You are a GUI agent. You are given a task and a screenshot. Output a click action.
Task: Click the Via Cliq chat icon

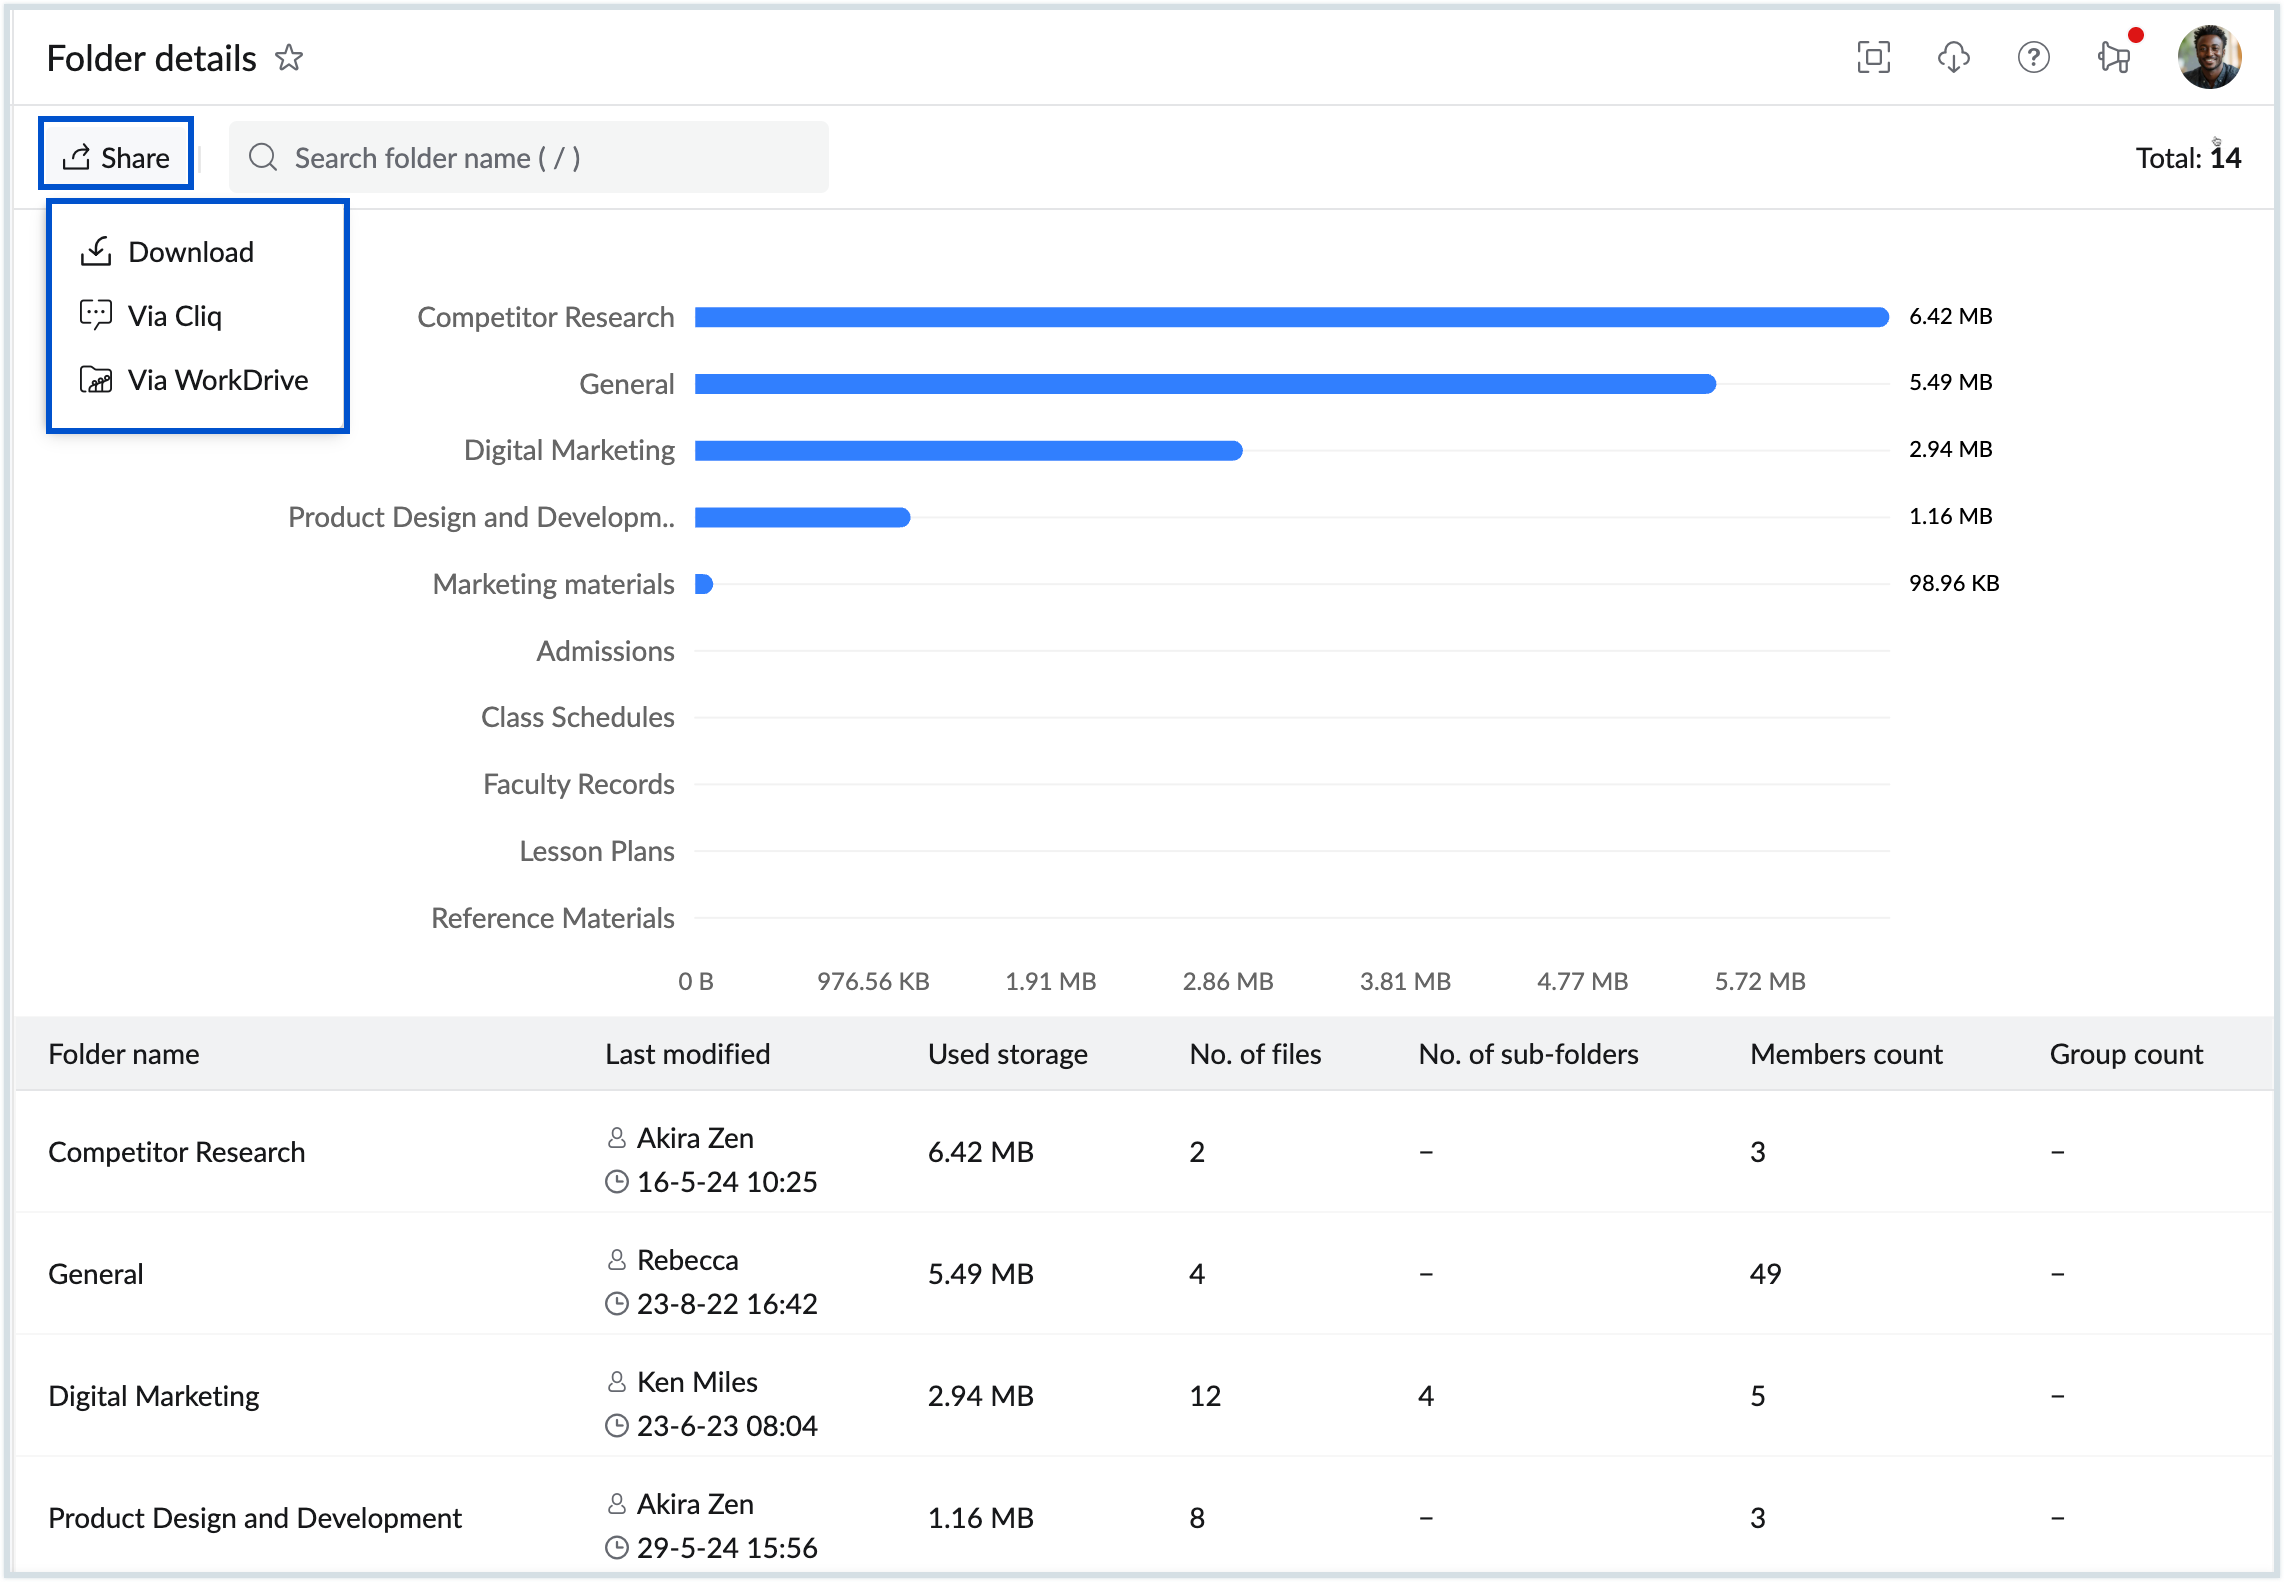(x=96, y=315)
